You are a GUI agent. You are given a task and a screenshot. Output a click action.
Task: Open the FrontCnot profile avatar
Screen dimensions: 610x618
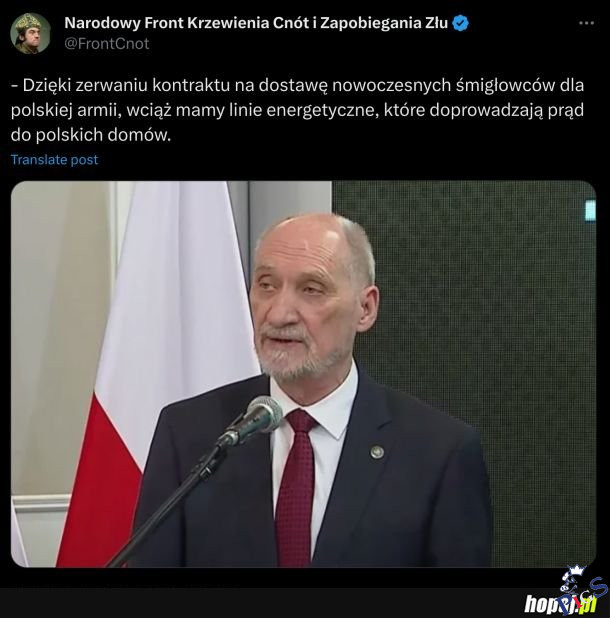(30, 33)
